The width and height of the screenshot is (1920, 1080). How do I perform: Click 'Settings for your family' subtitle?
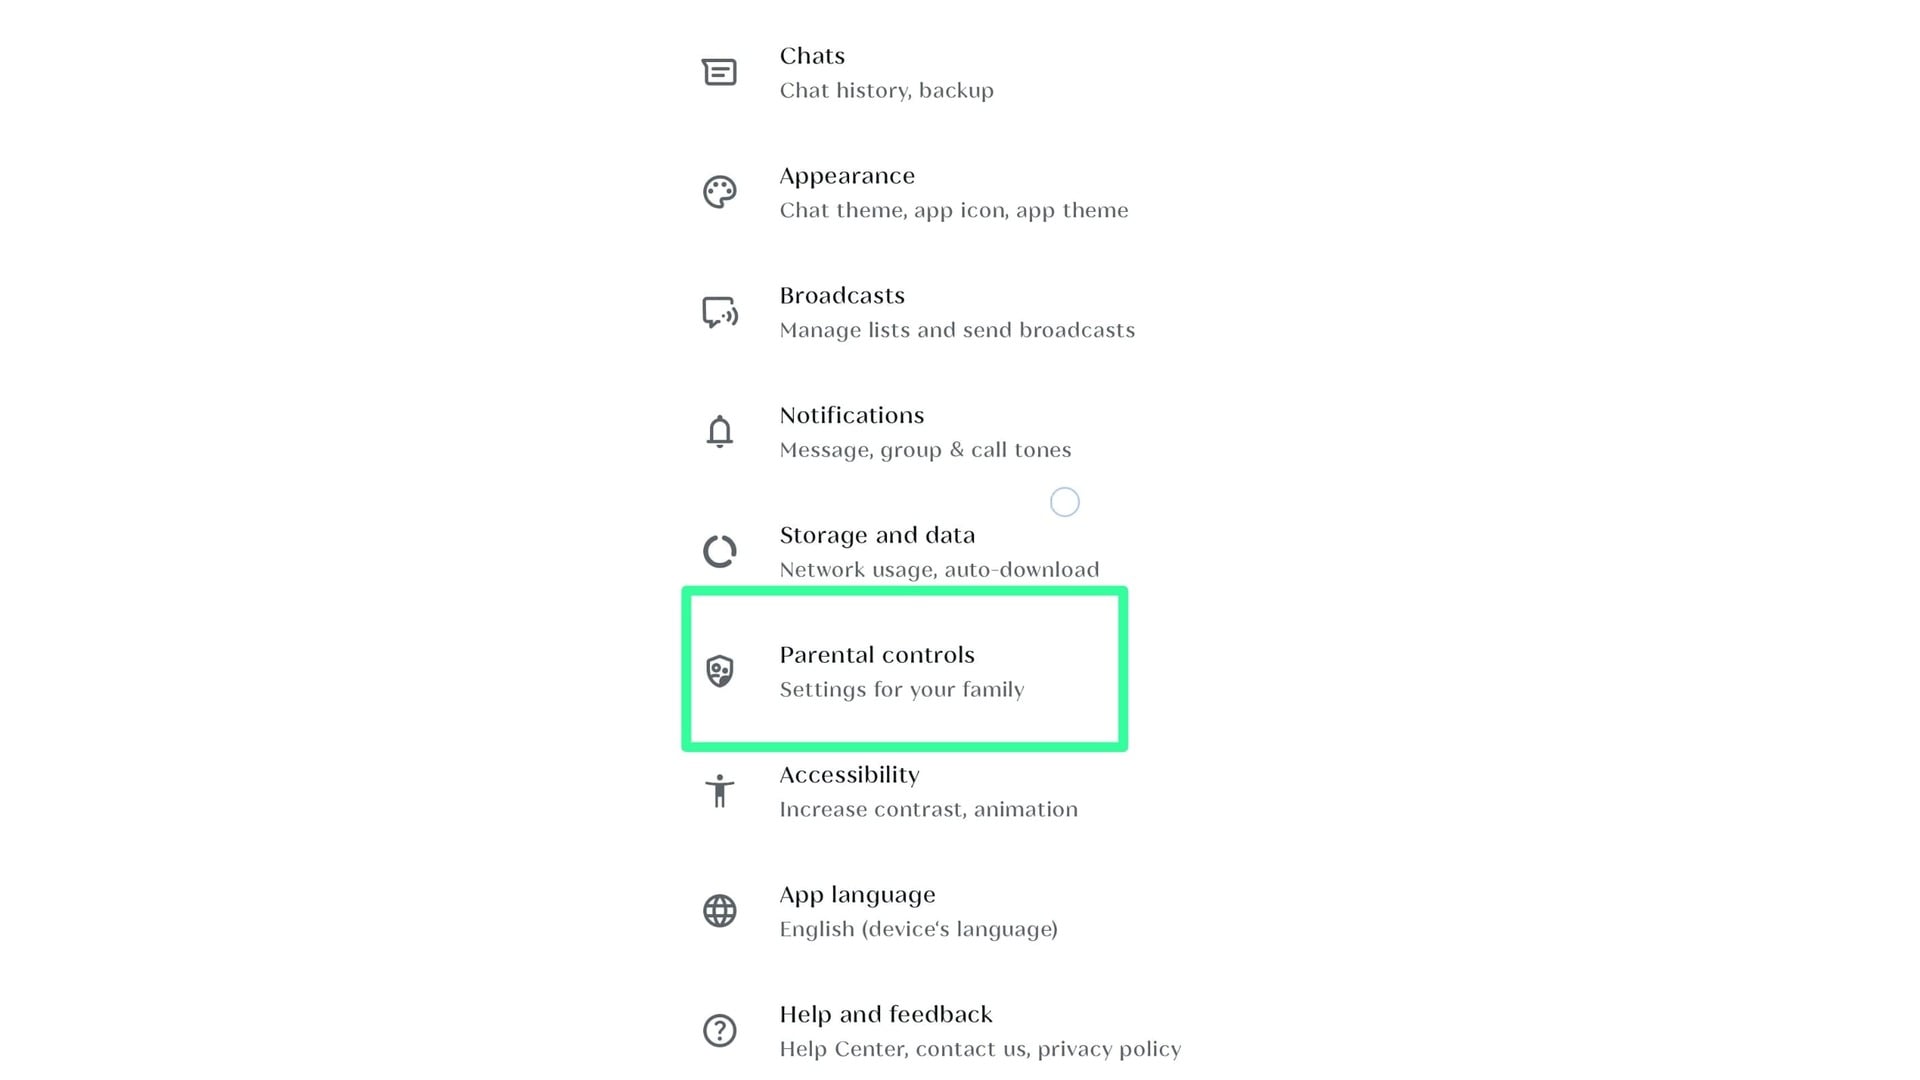tap(902, 690)
